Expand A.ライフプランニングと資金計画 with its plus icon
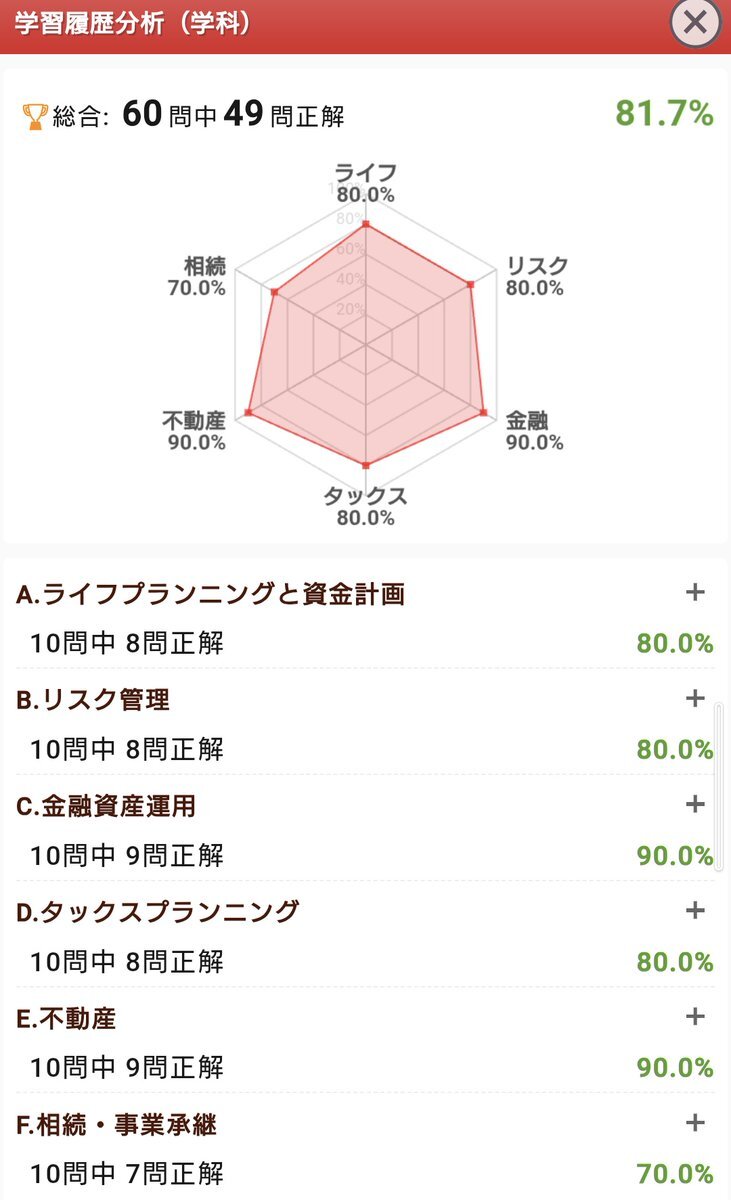The height and width of the screenshot is (1200, 731). click(x=695, y=592)
